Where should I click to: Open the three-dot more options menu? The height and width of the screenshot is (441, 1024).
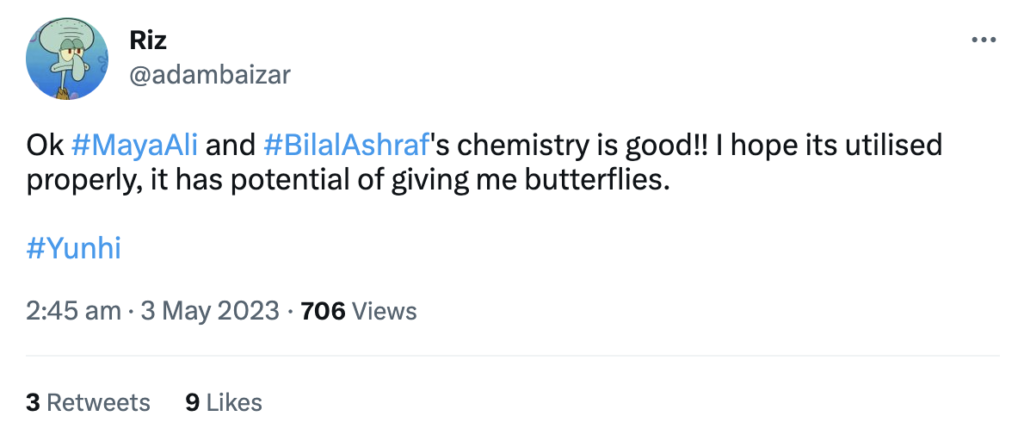coord(984,40)
